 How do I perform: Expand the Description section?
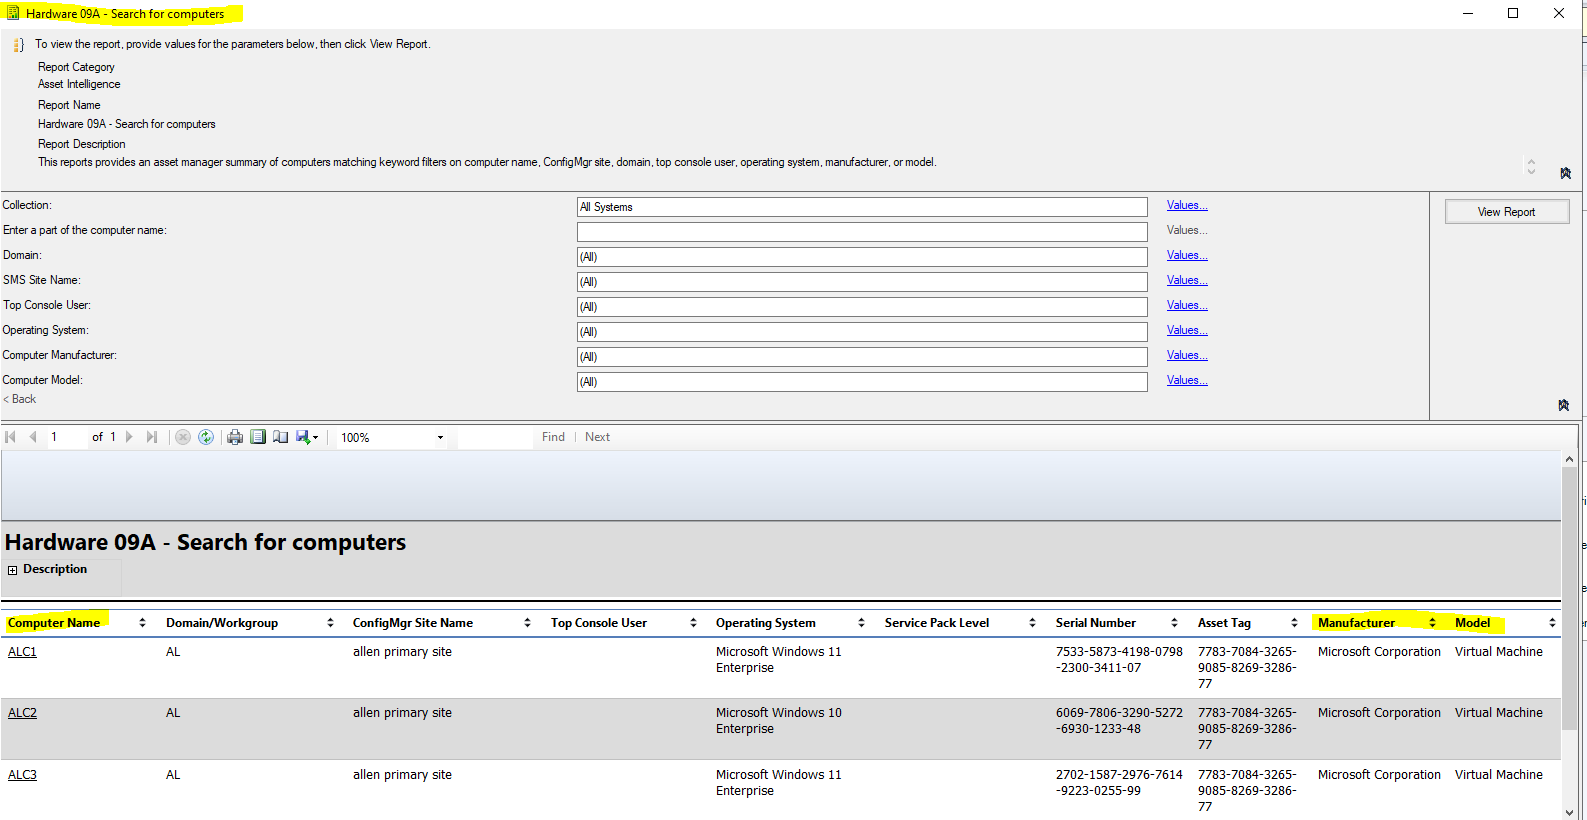click(x=13, y=570)
